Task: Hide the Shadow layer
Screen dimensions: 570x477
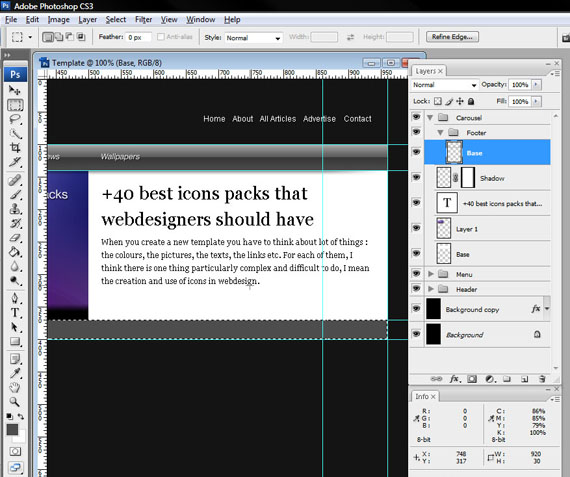Action: tap(416, 177)
